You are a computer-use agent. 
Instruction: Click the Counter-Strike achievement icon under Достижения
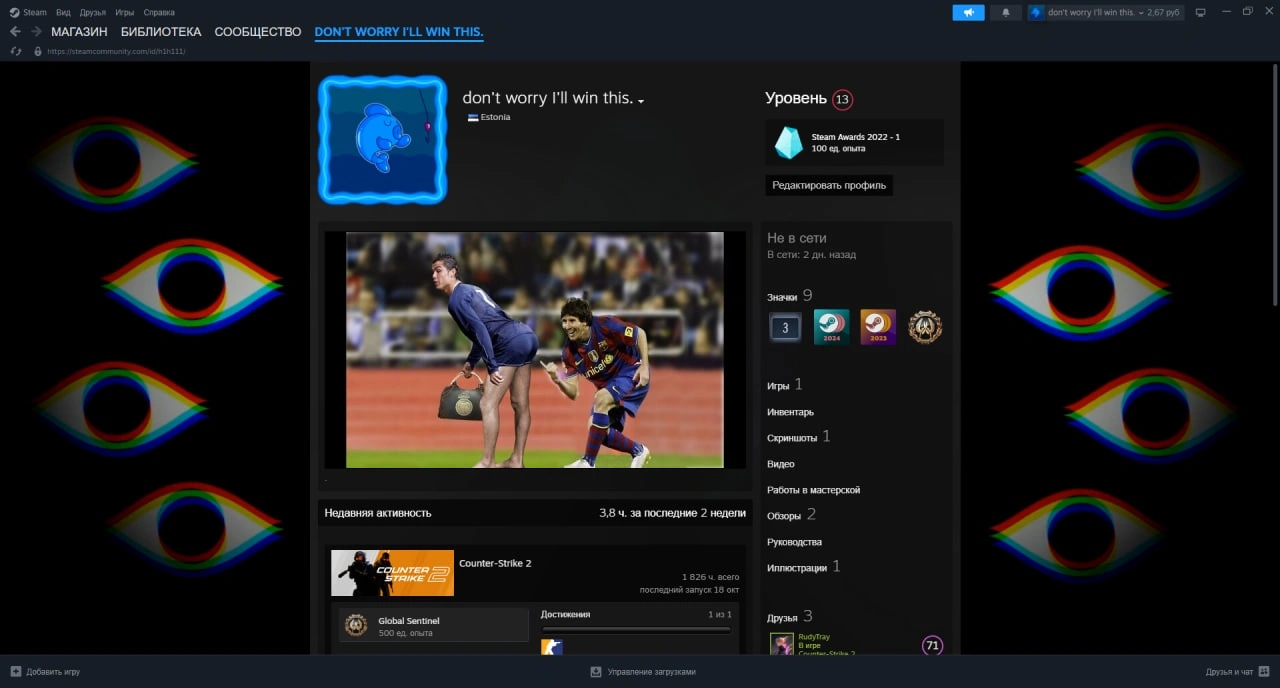tap(551, 647)
